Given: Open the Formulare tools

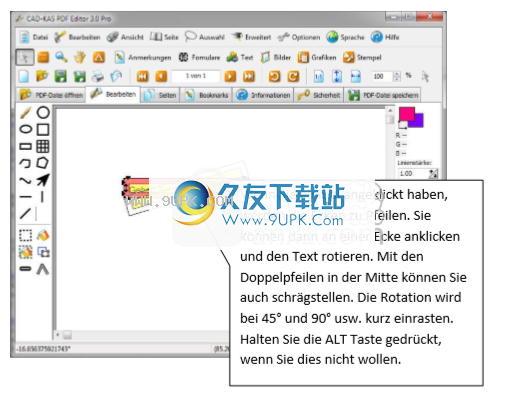Looking at the screenshot, I should (199, 57).
